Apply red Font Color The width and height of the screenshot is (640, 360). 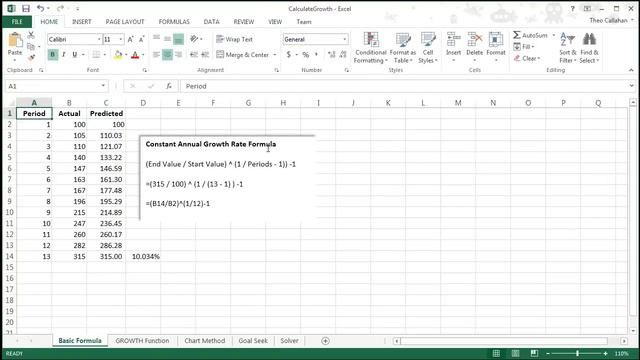point(135,54)
